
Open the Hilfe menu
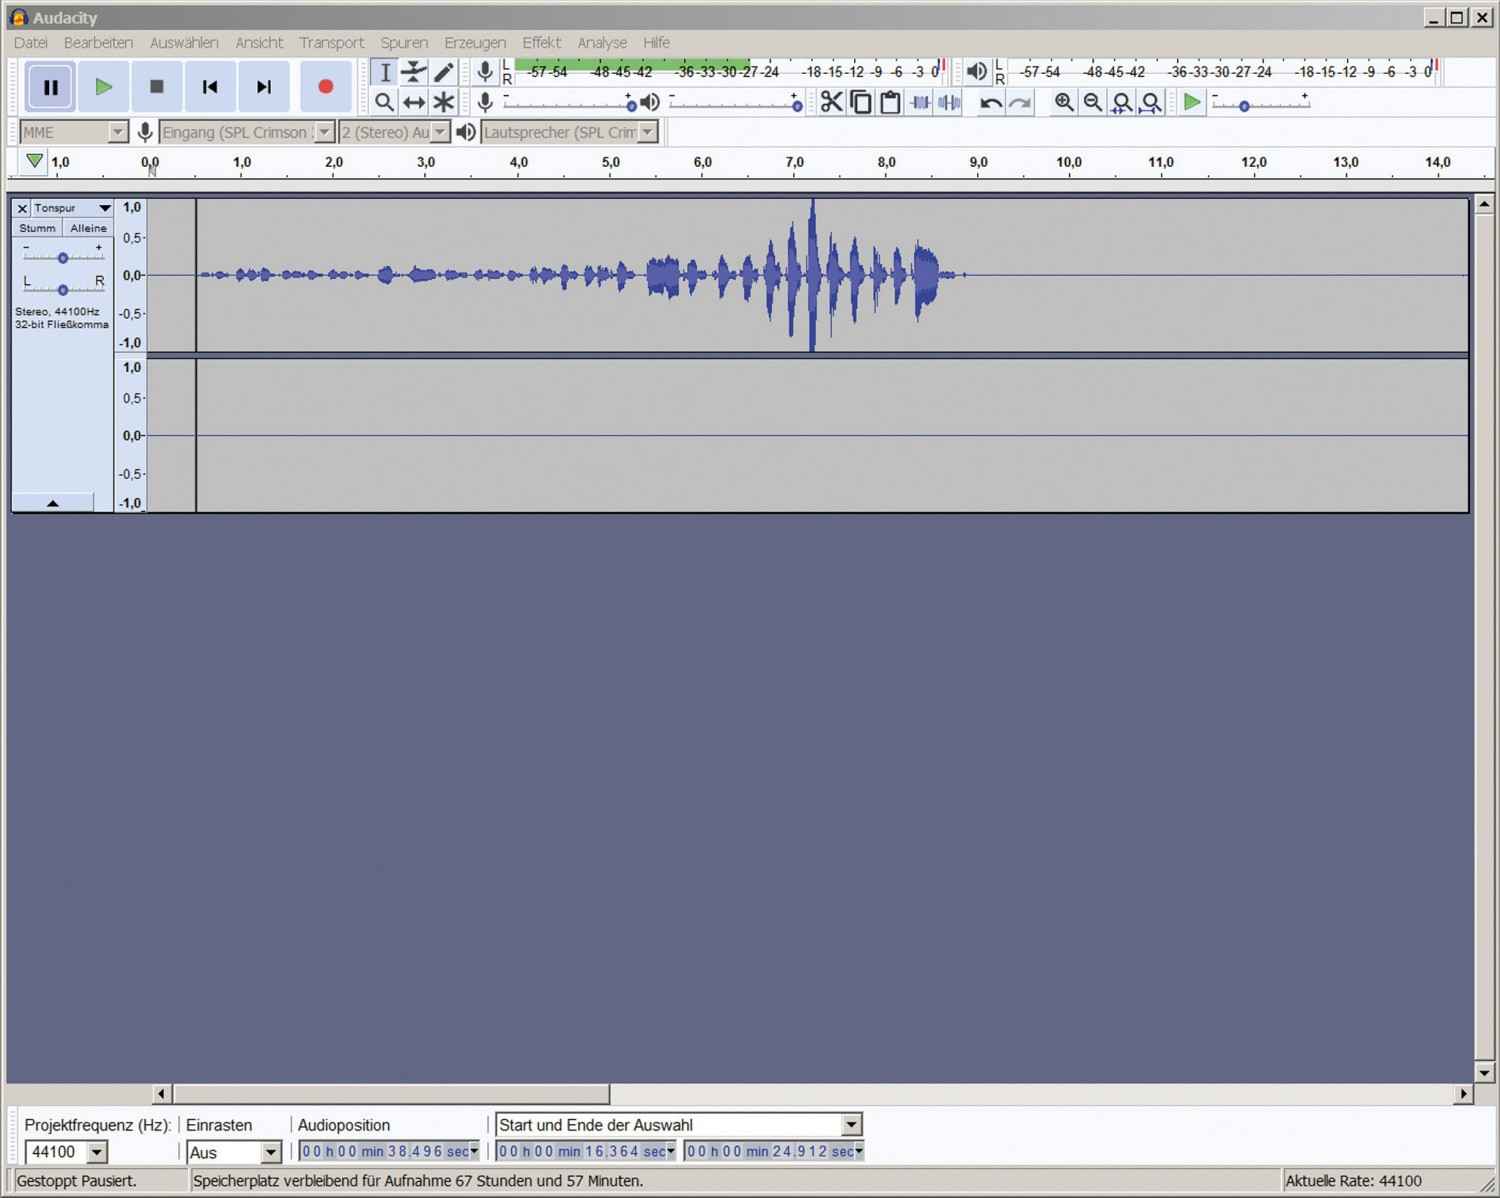pyautogui.click(x=656, y=43)
